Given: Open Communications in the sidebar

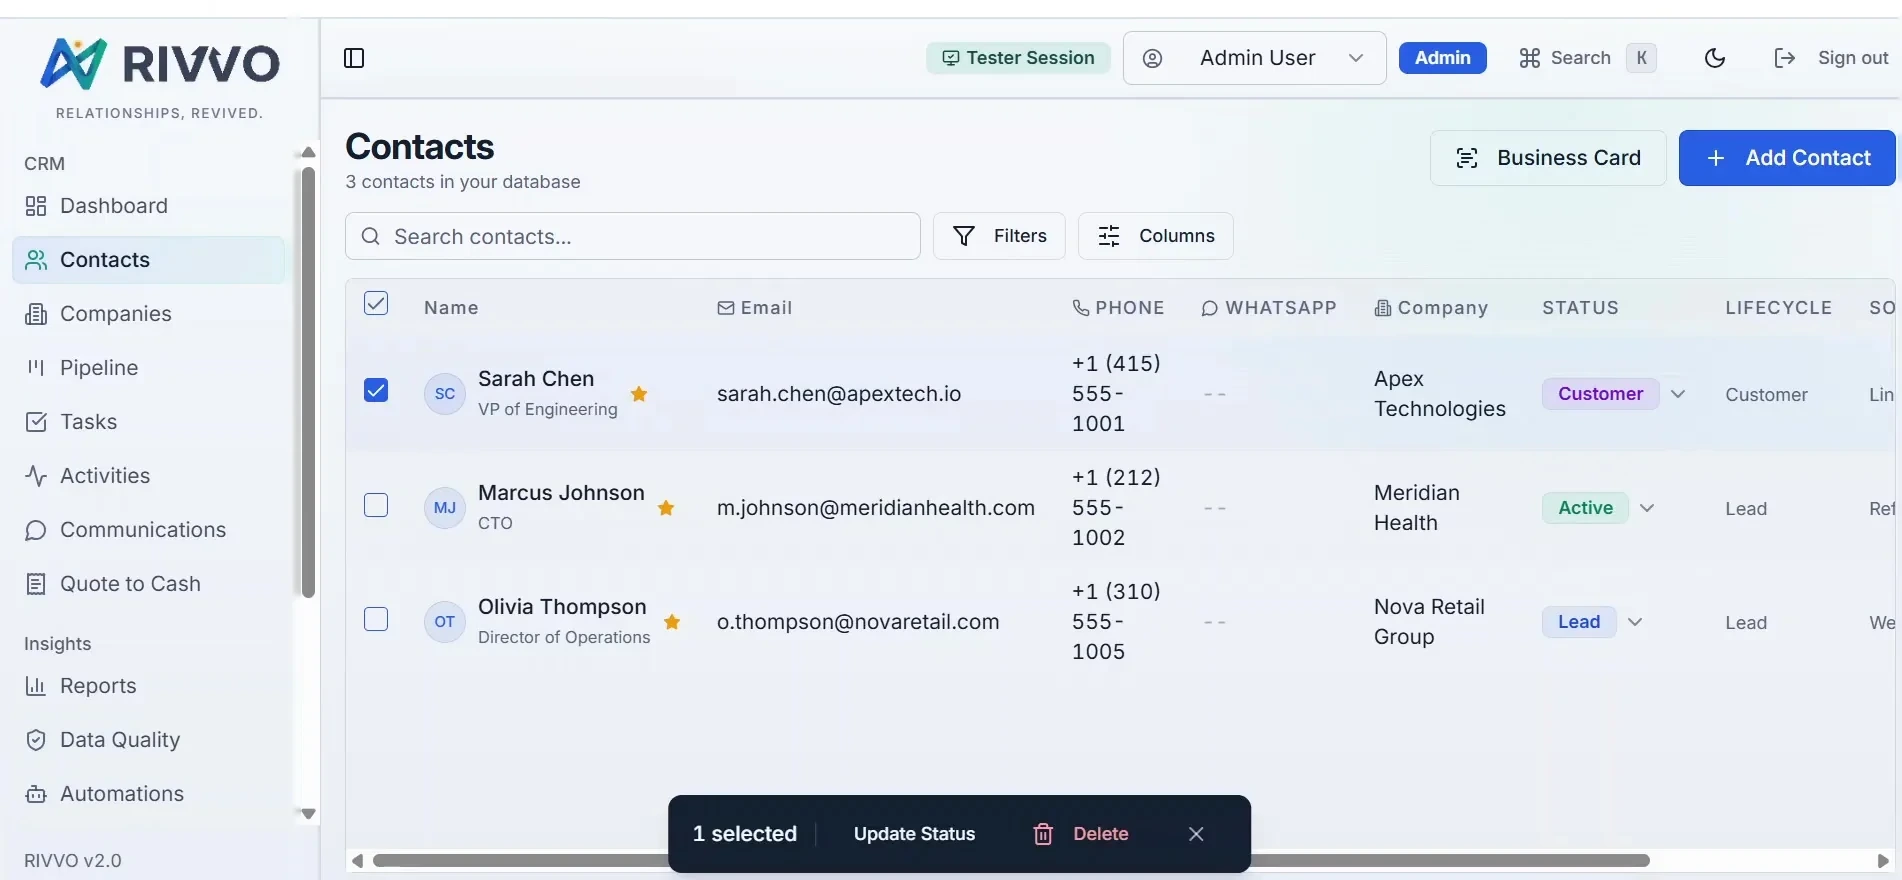Looking at the screenshot, I should (148, 530).
